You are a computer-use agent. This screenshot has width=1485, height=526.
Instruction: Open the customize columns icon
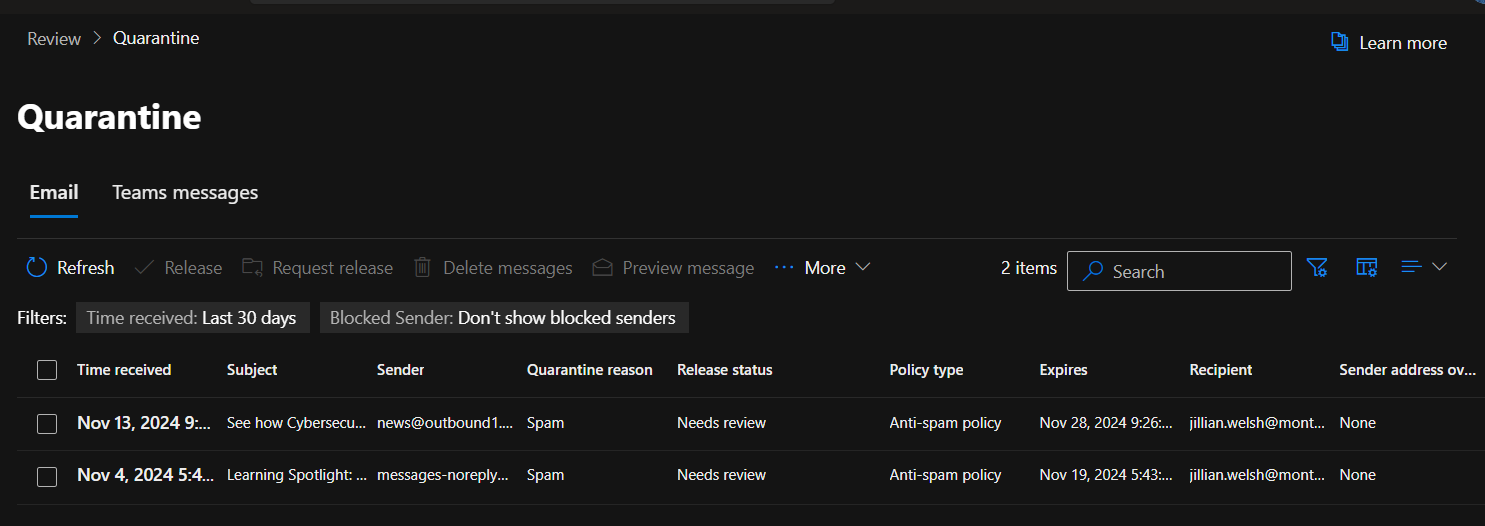point(1366,268)
